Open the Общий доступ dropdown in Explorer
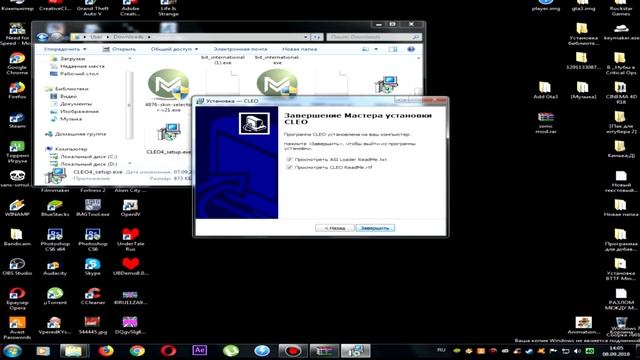This screenshot has width=640, height=360. (174, 49)
